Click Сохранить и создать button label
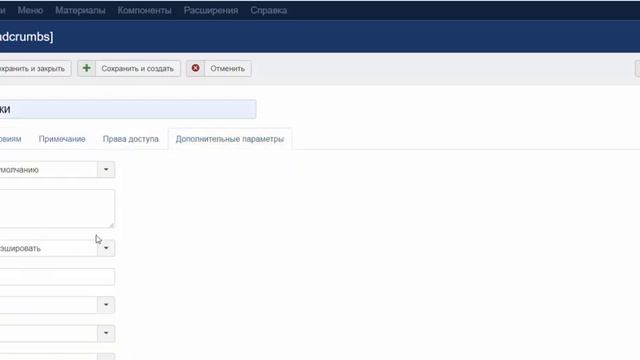Viewport: 640px width, 360px height. point(138,69)
